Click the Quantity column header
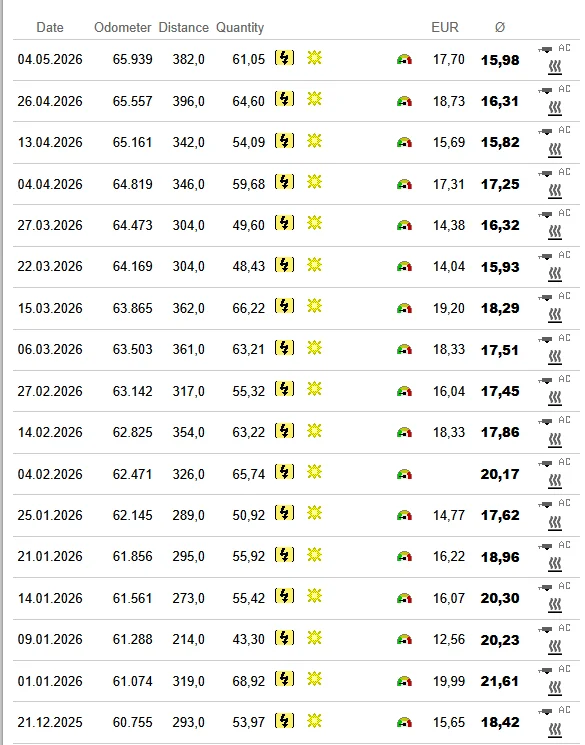The image size is (585, 745). click(x=240, y=28)
